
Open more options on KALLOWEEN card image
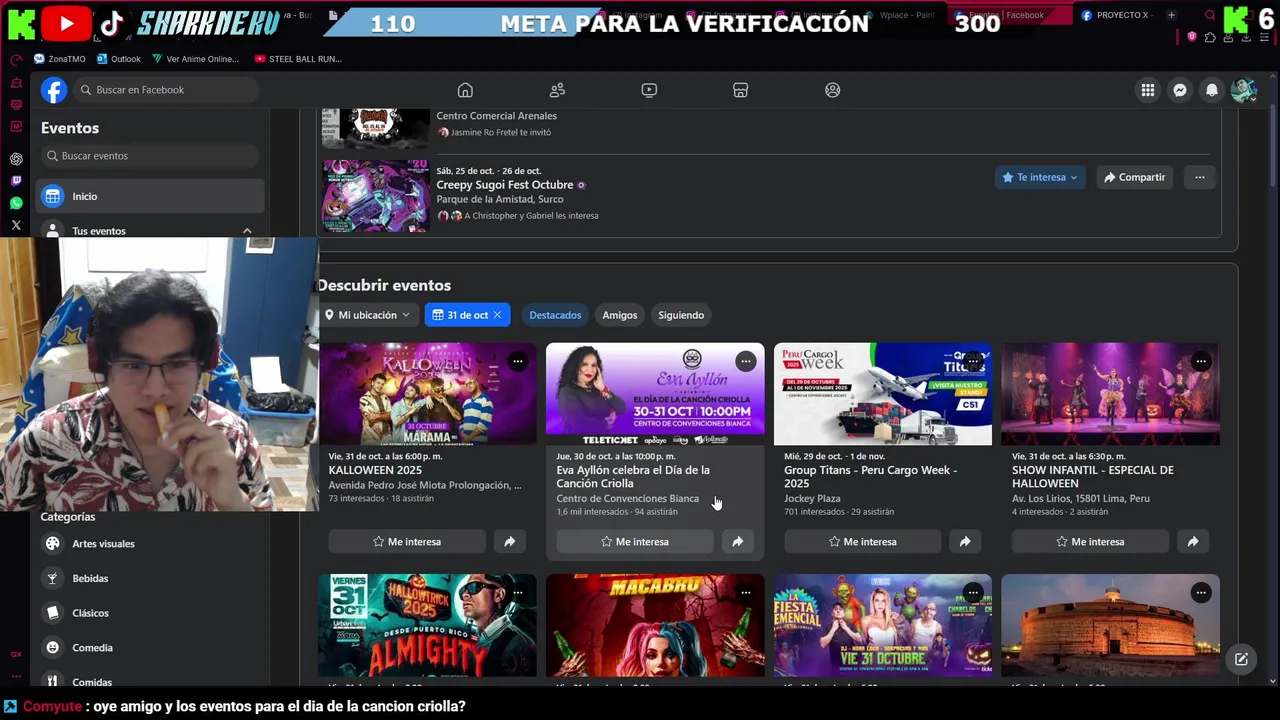tap(517, 361)
